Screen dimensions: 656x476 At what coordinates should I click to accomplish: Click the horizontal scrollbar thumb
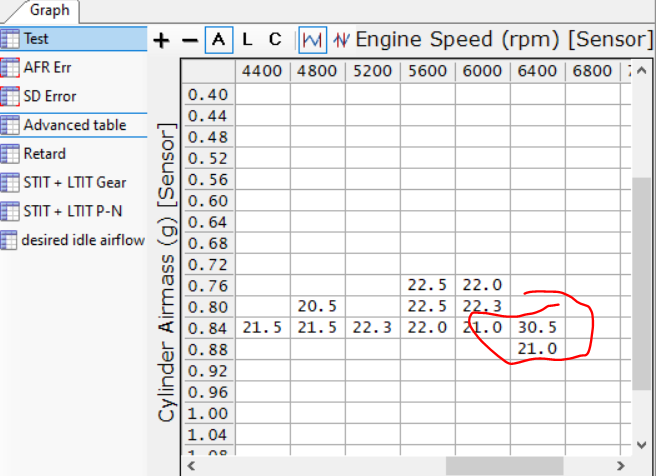[x=505, y=466]
